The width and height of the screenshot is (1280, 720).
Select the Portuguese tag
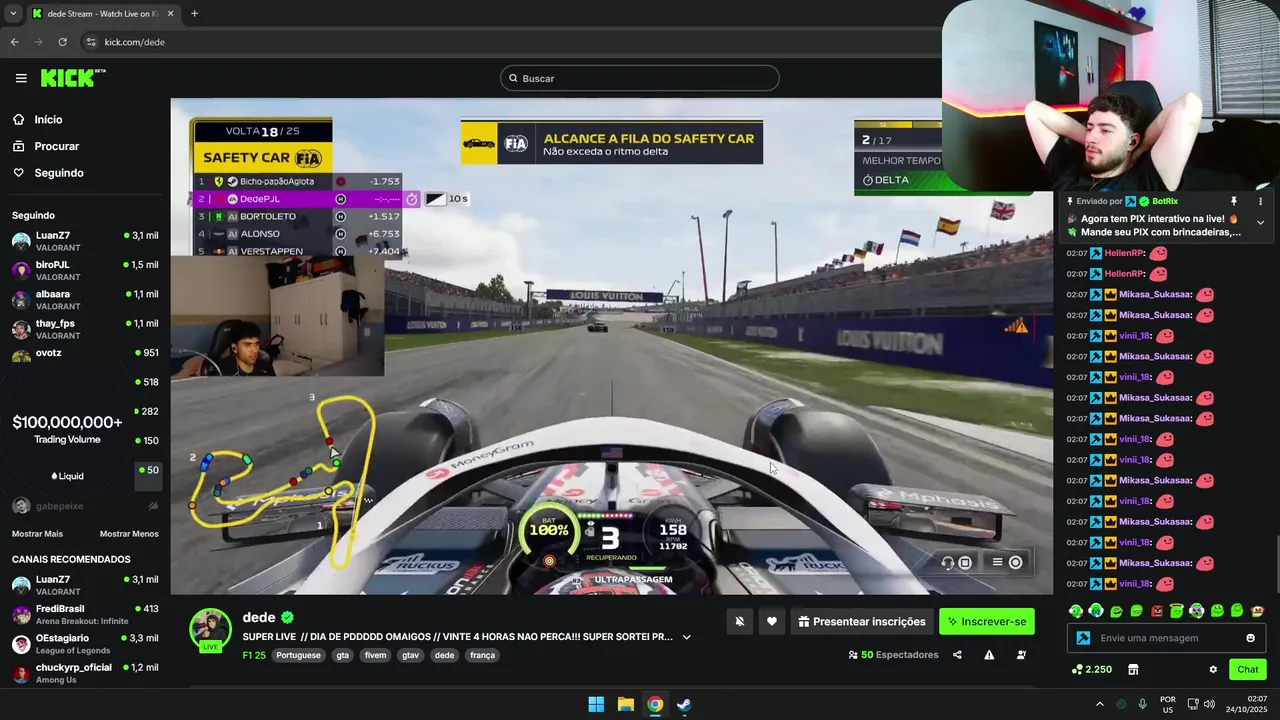tap(298, 656)
